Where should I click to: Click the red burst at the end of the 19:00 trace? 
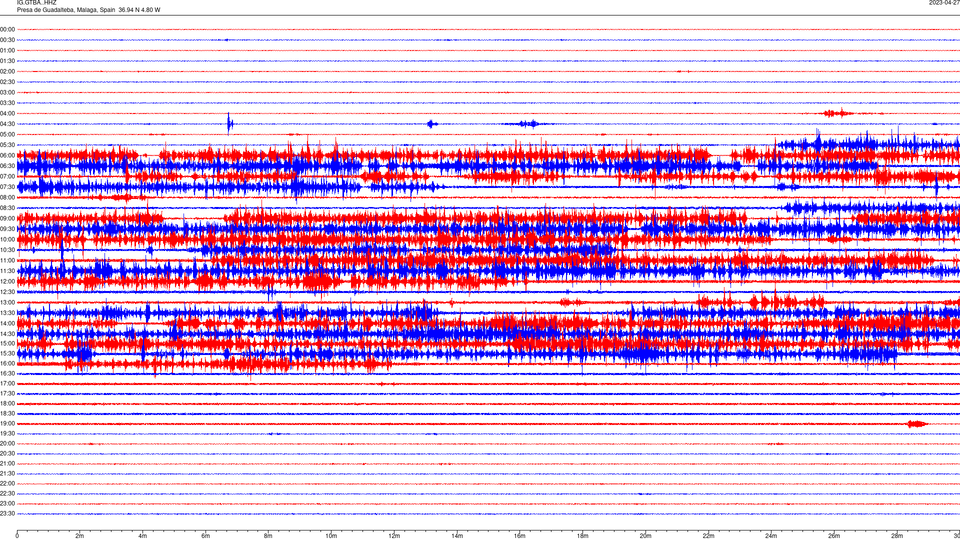[x=917, y=424]
